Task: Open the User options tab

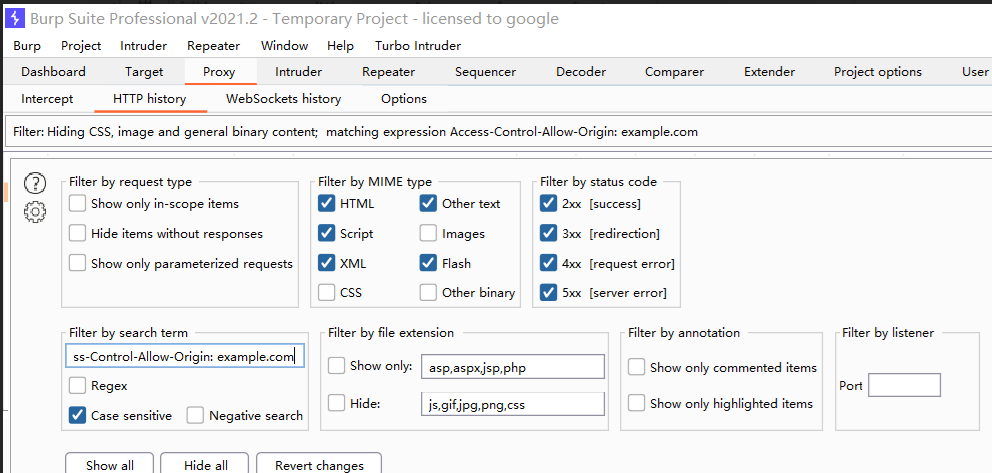Action: 975,71
